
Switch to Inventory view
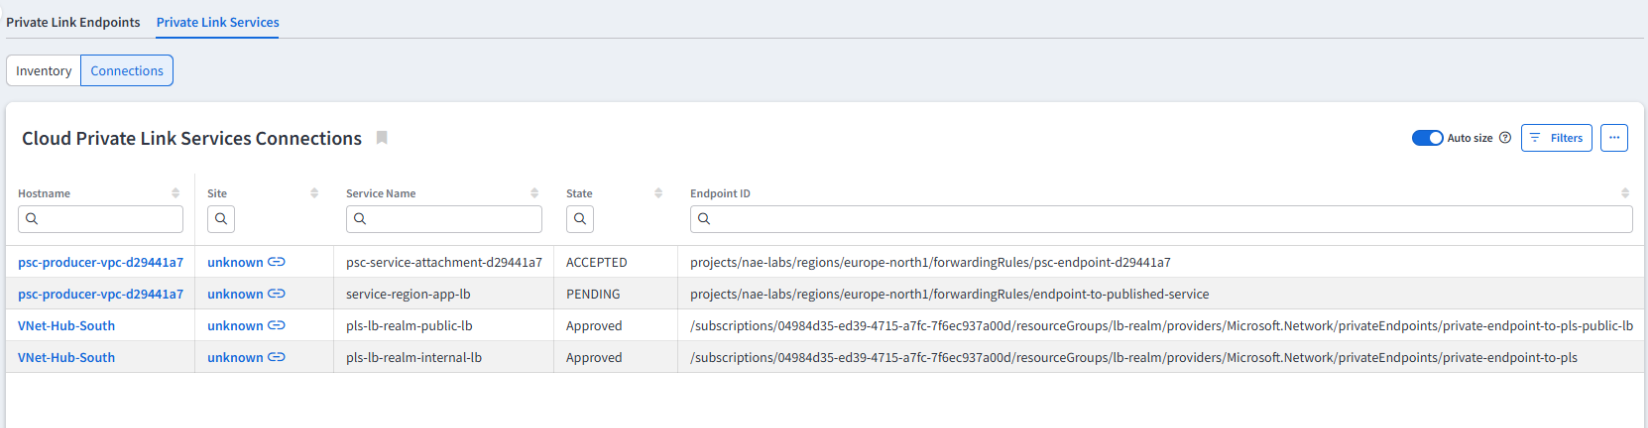pos(43,71)
